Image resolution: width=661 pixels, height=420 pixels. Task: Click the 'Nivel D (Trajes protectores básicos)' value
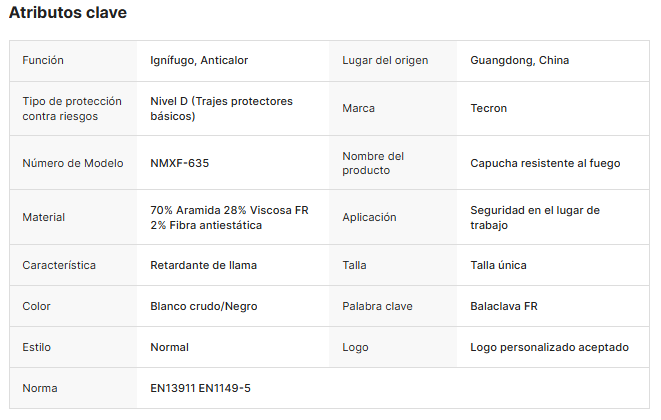[221, 108]
